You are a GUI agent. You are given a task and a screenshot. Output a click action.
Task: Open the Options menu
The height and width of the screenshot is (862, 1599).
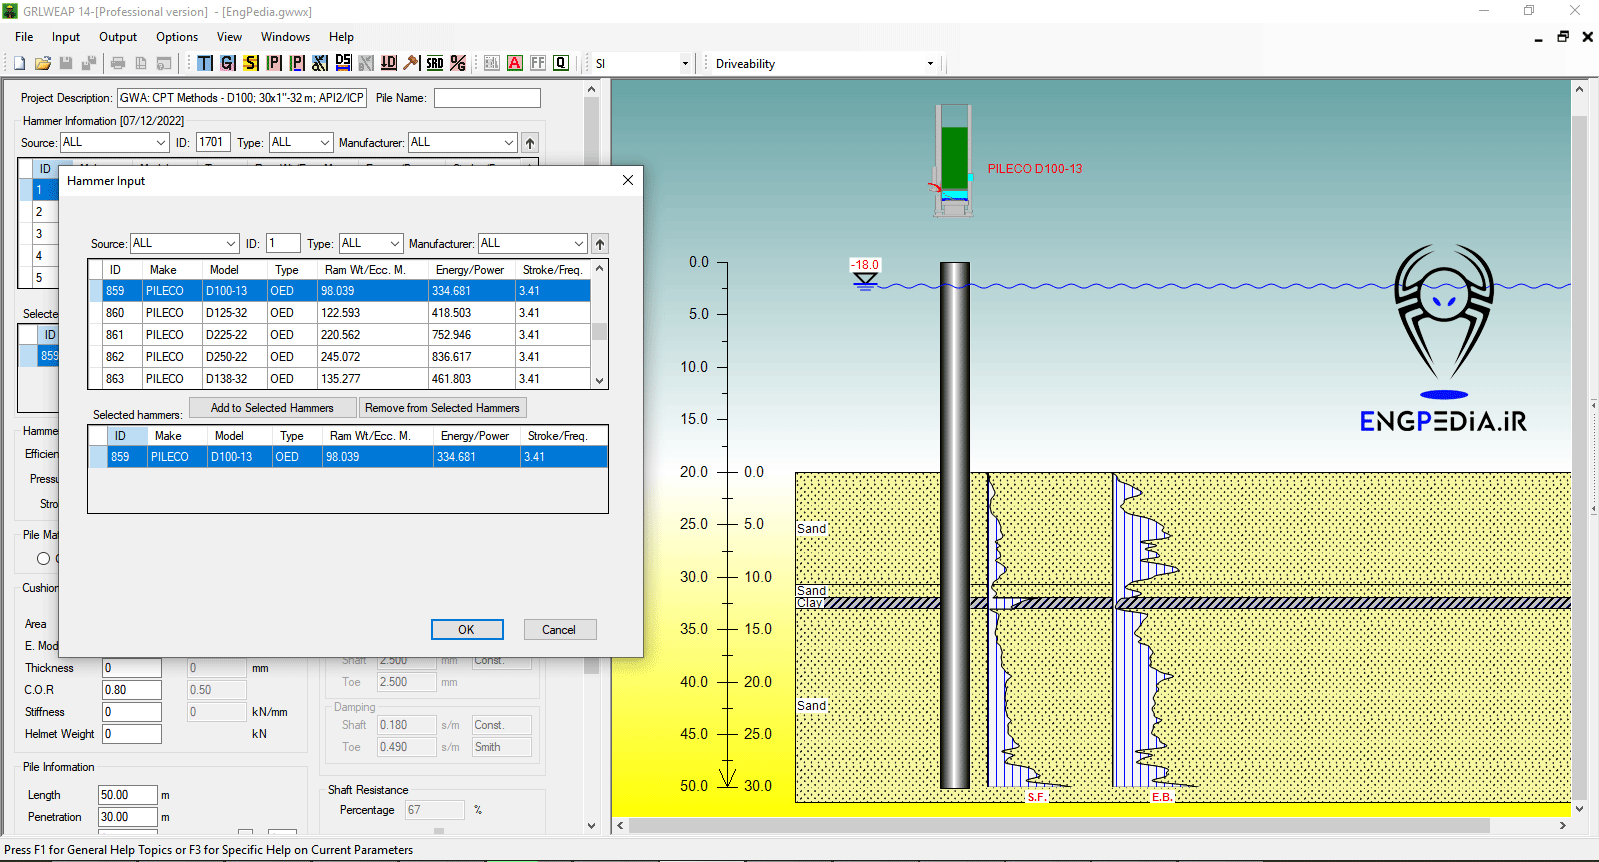pos(177,37)
